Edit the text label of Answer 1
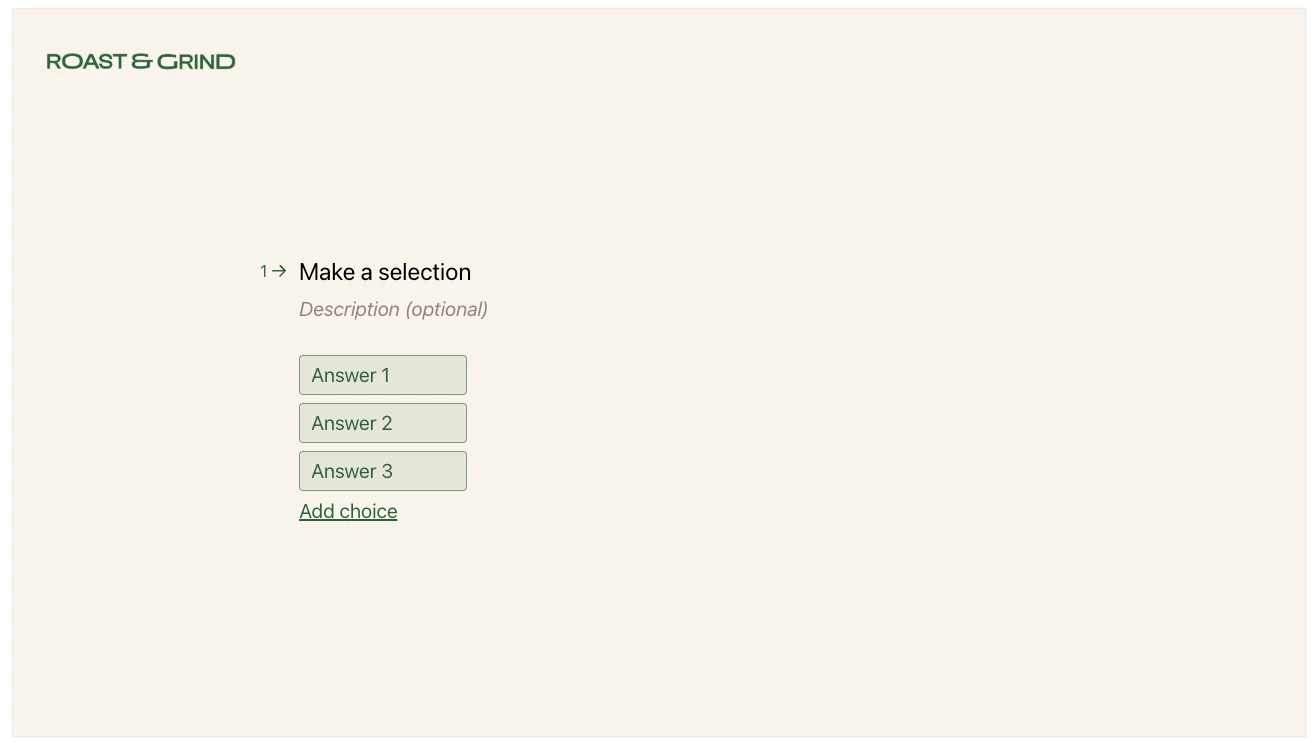 pos(350,375)
